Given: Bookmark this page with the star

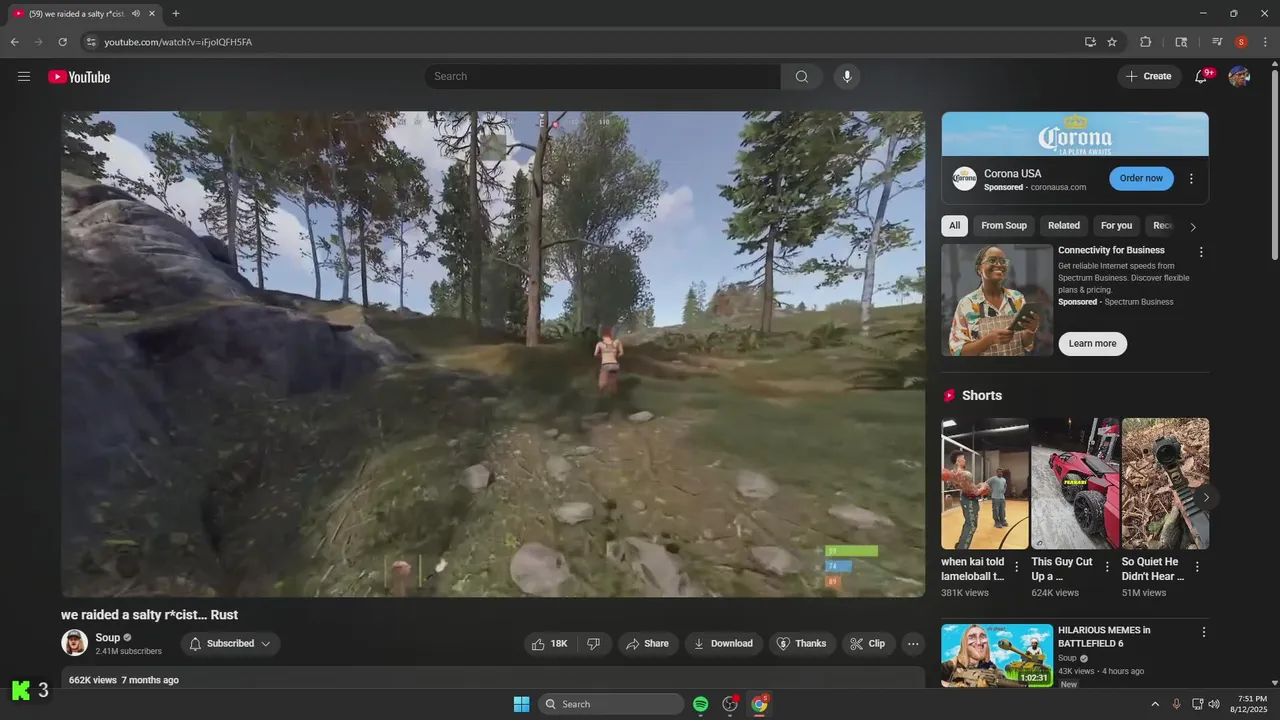Looking at the screenshot, I should (1112, 42).
